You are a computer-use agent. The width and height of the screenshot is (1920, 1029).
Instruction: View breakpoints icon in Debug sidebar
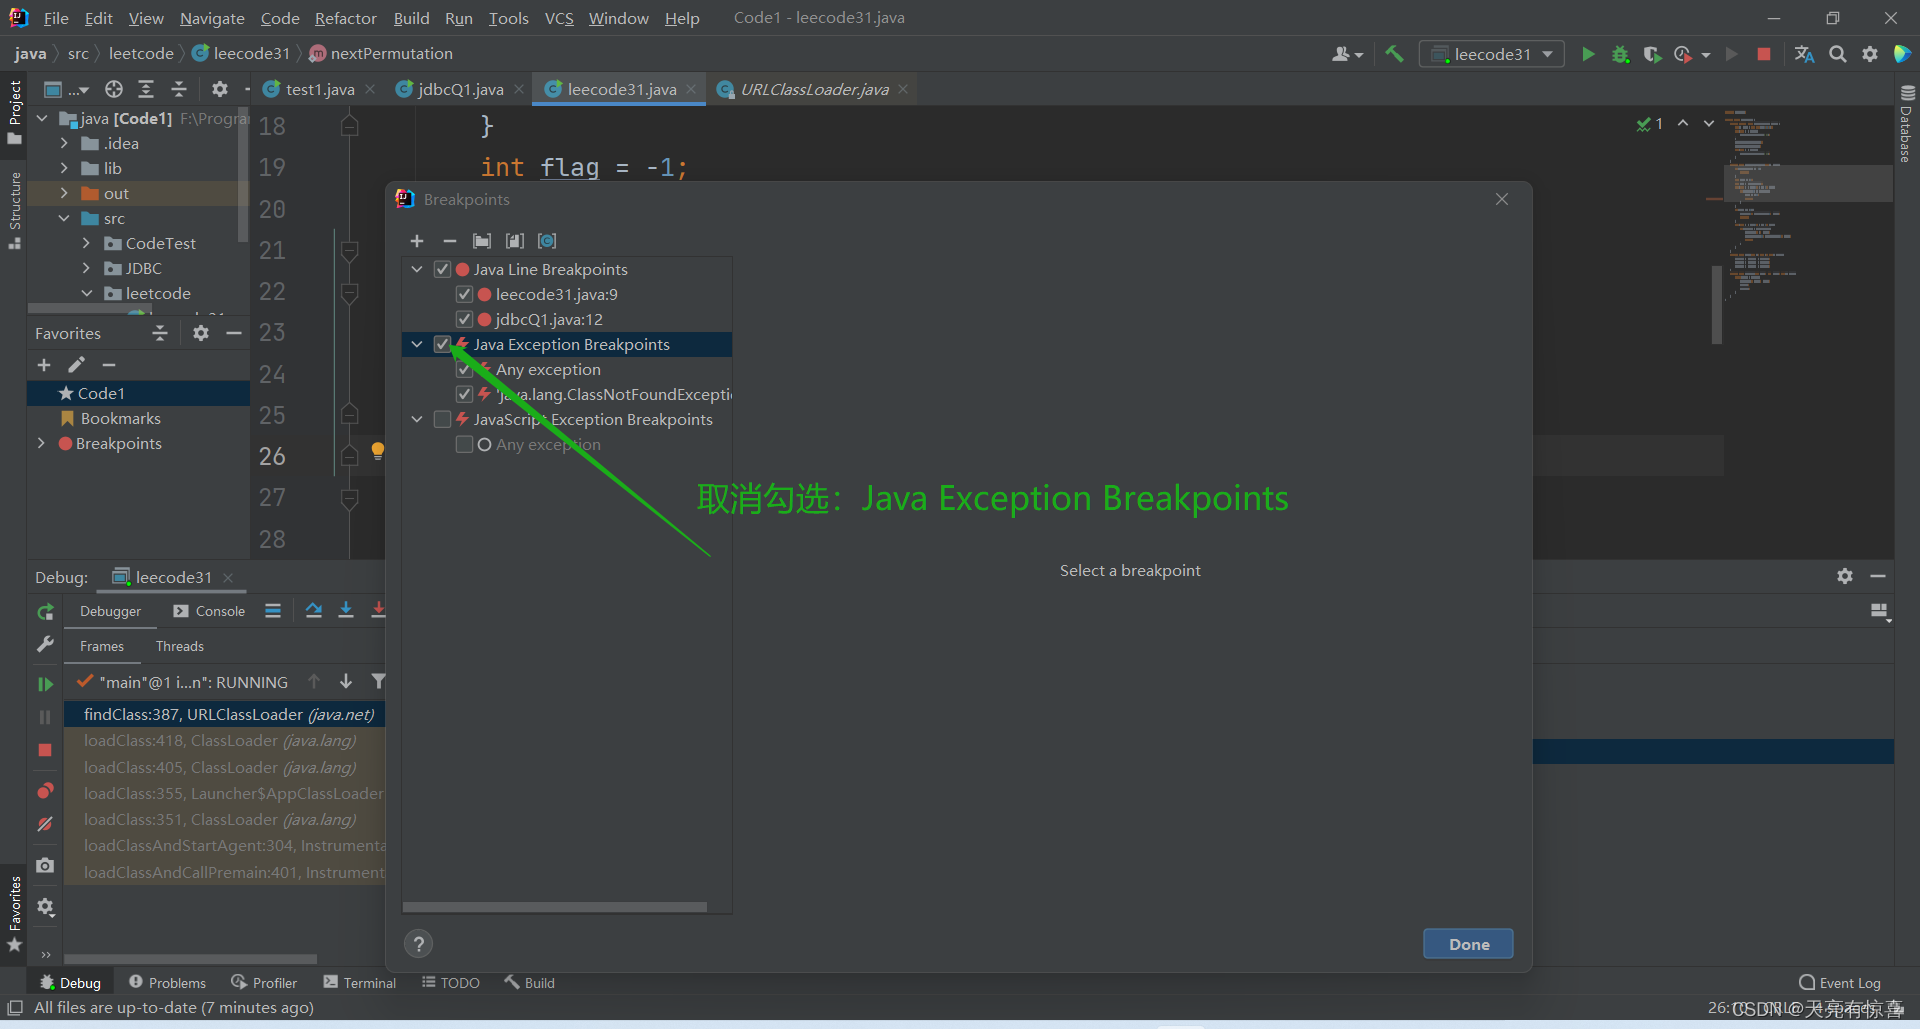(x=45, y=791)
